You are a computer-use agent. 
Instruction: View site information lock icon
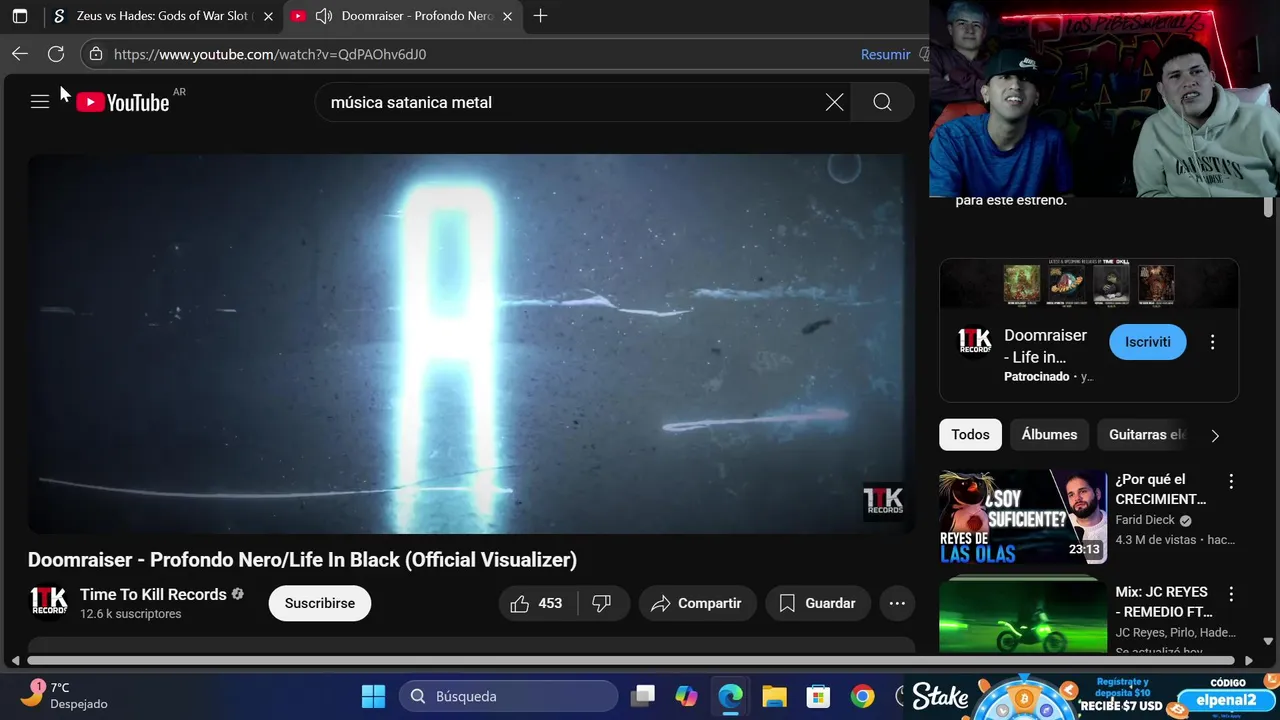point(96,54)
